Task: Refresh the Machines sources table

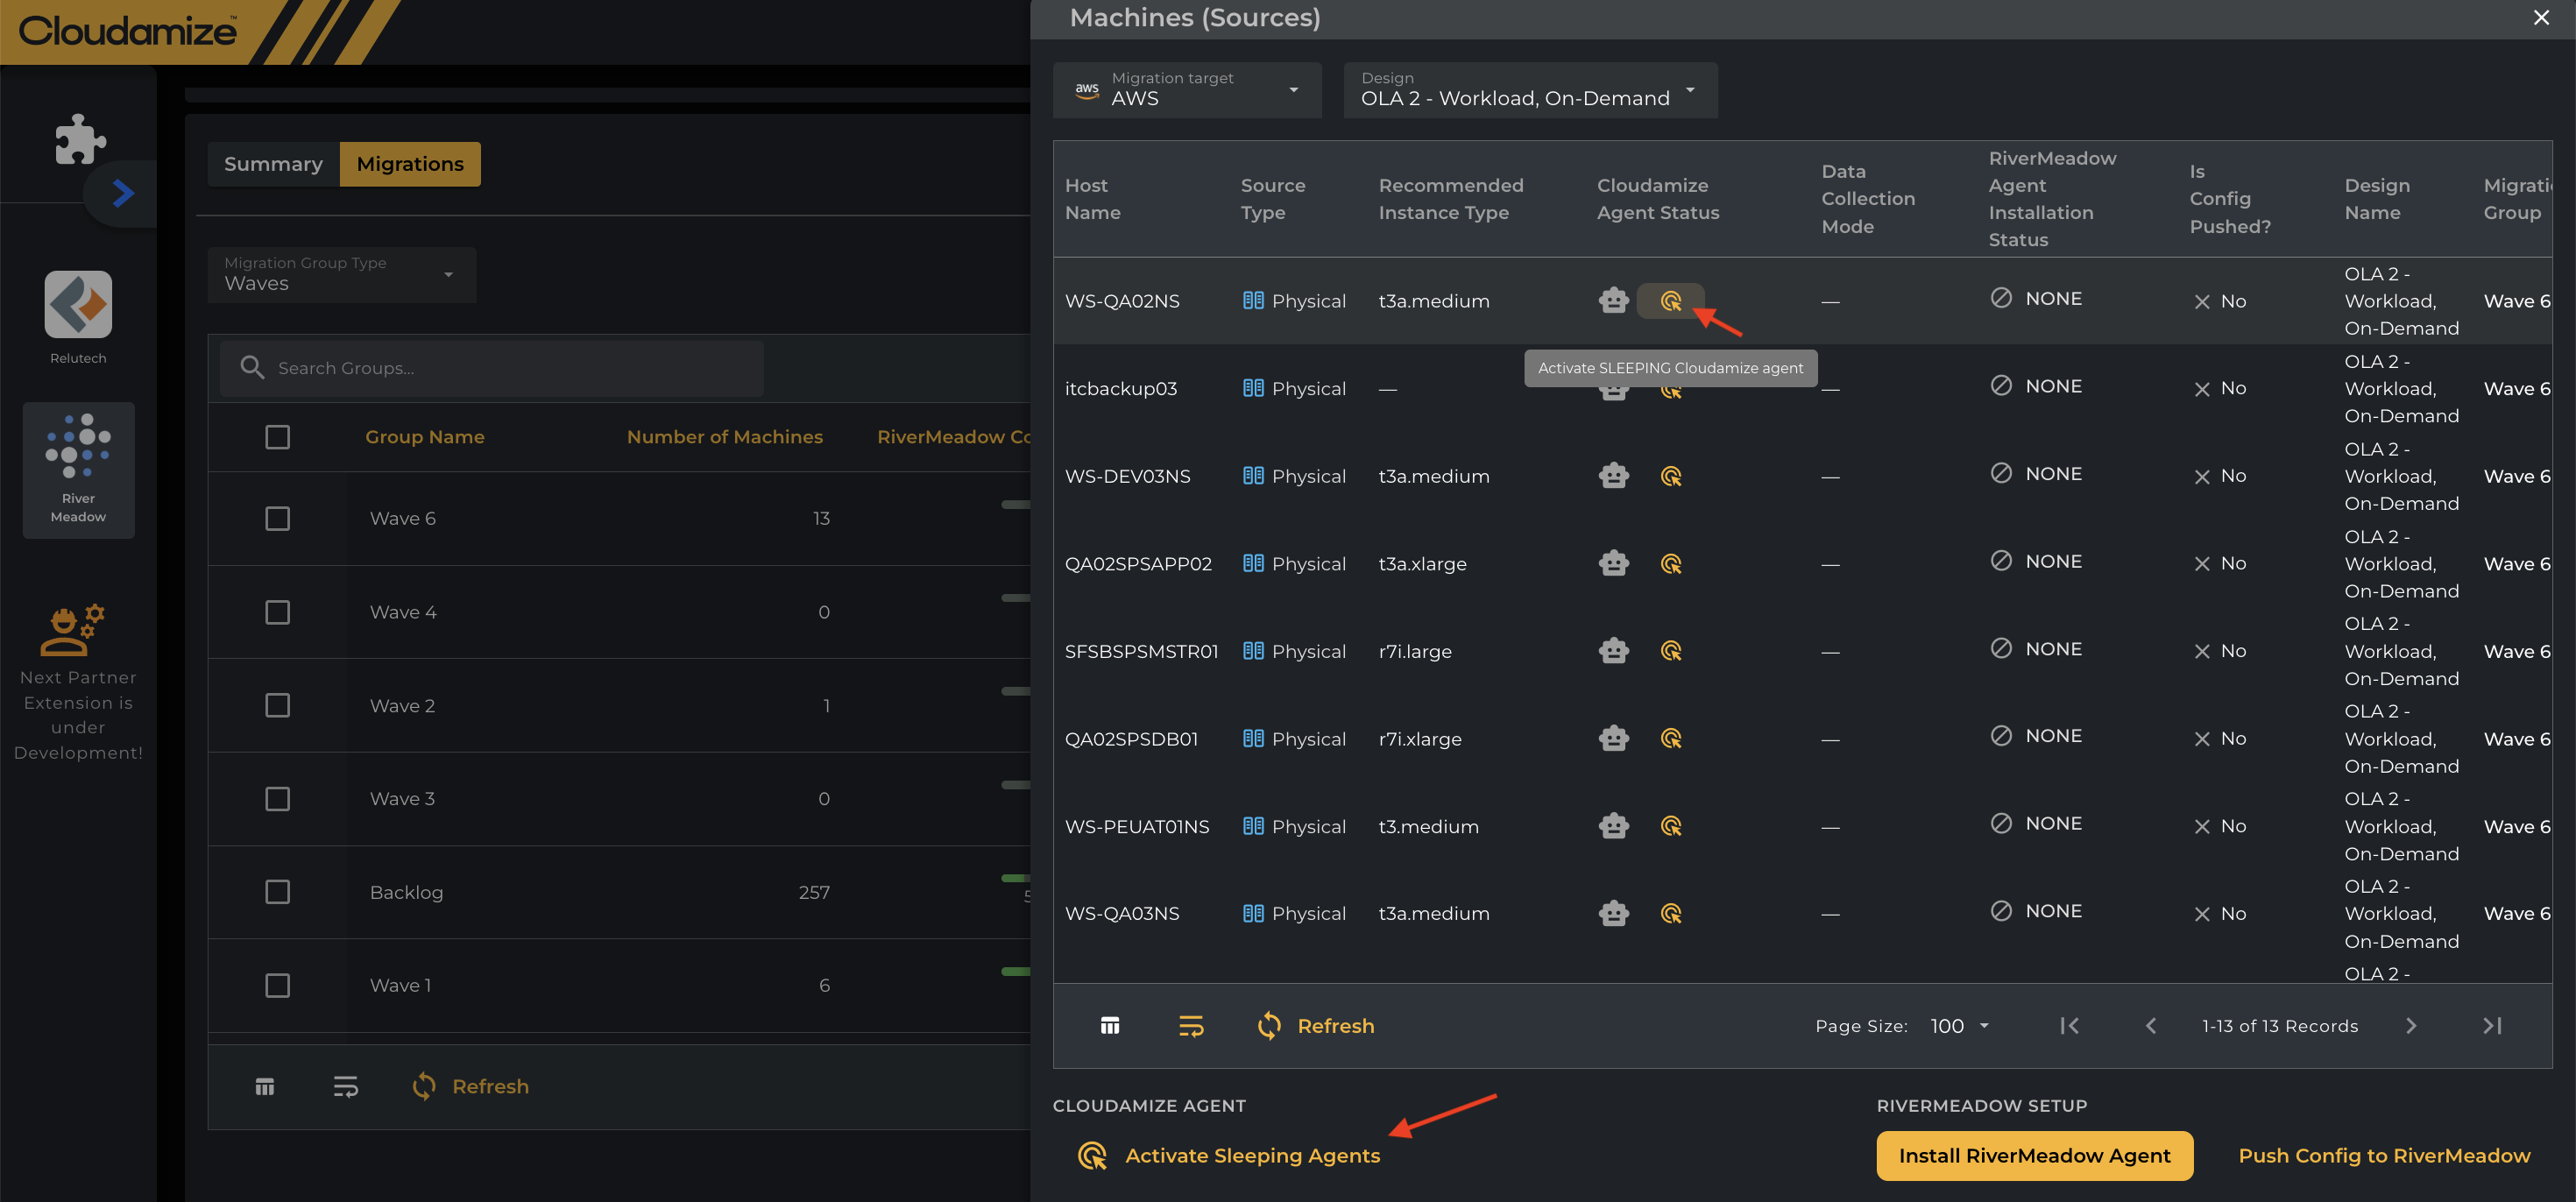Action: click(1316, 1026)
